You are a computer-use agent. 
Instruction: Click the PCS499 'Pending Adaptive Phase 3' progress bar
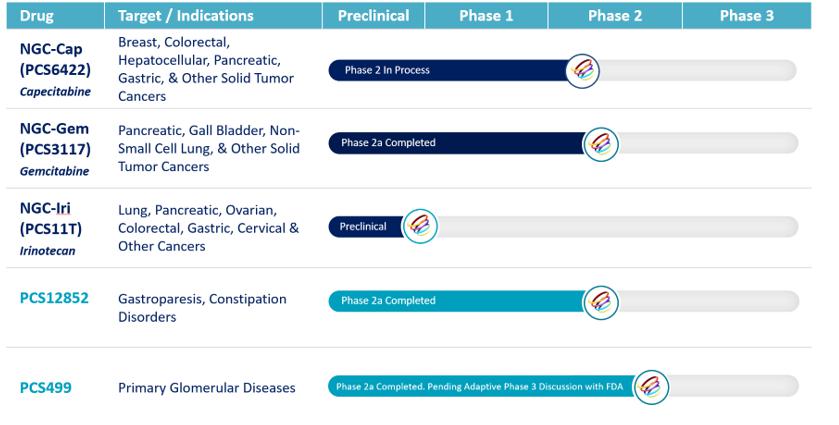(480, 387)
